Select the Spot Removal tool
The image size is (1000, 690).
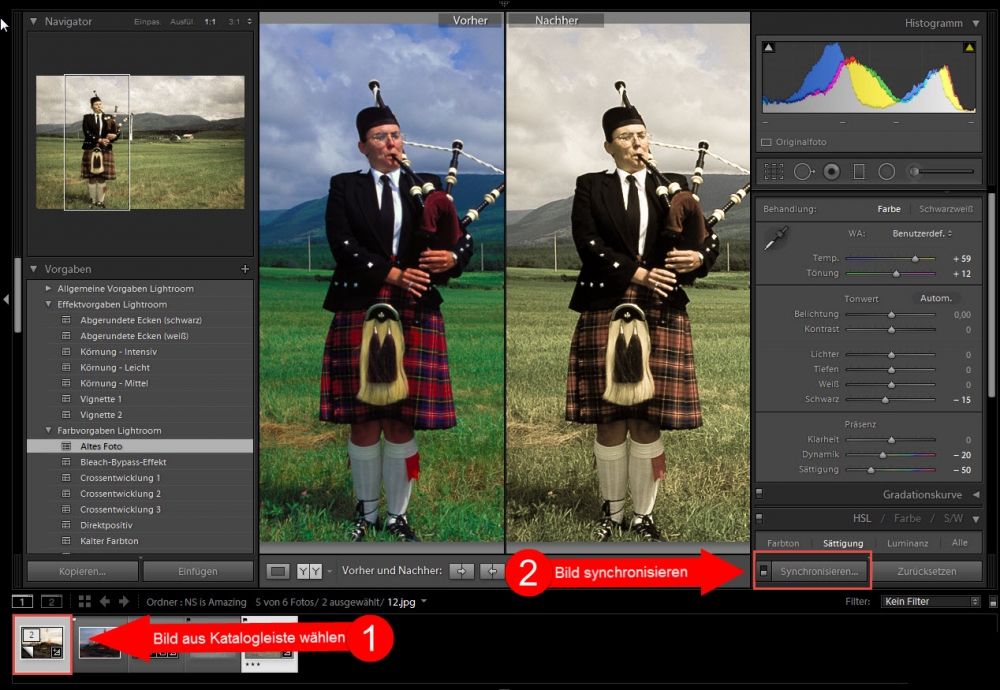(803, 171)
